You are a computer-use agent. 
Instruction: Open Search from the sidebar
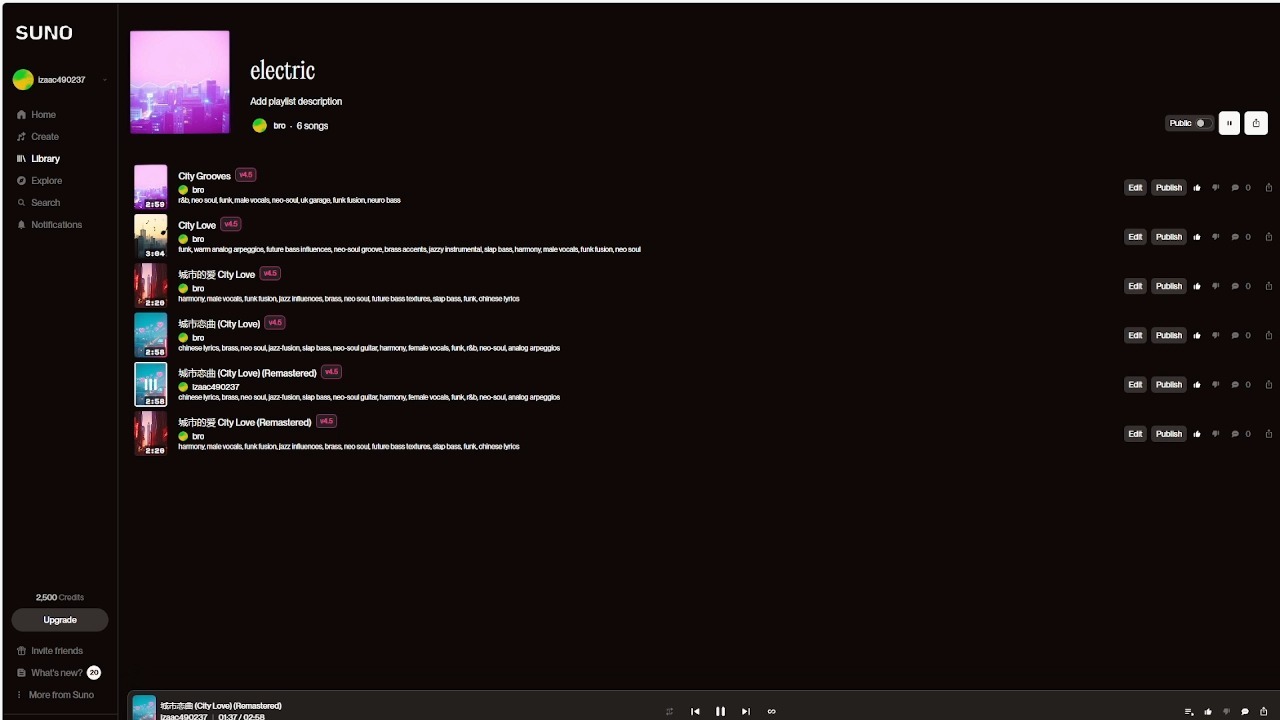click(38, 203)
